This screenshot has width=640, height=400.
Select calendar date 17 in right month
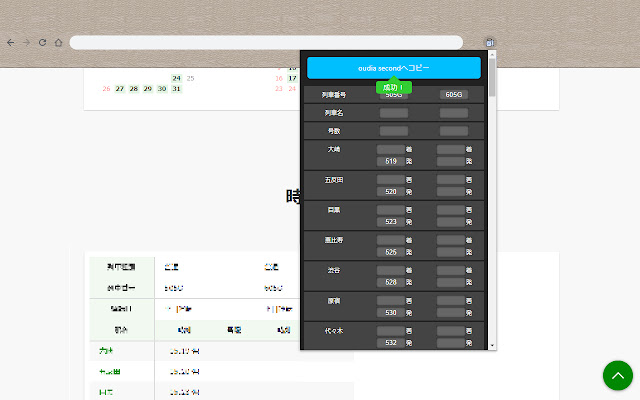[292, 78]
